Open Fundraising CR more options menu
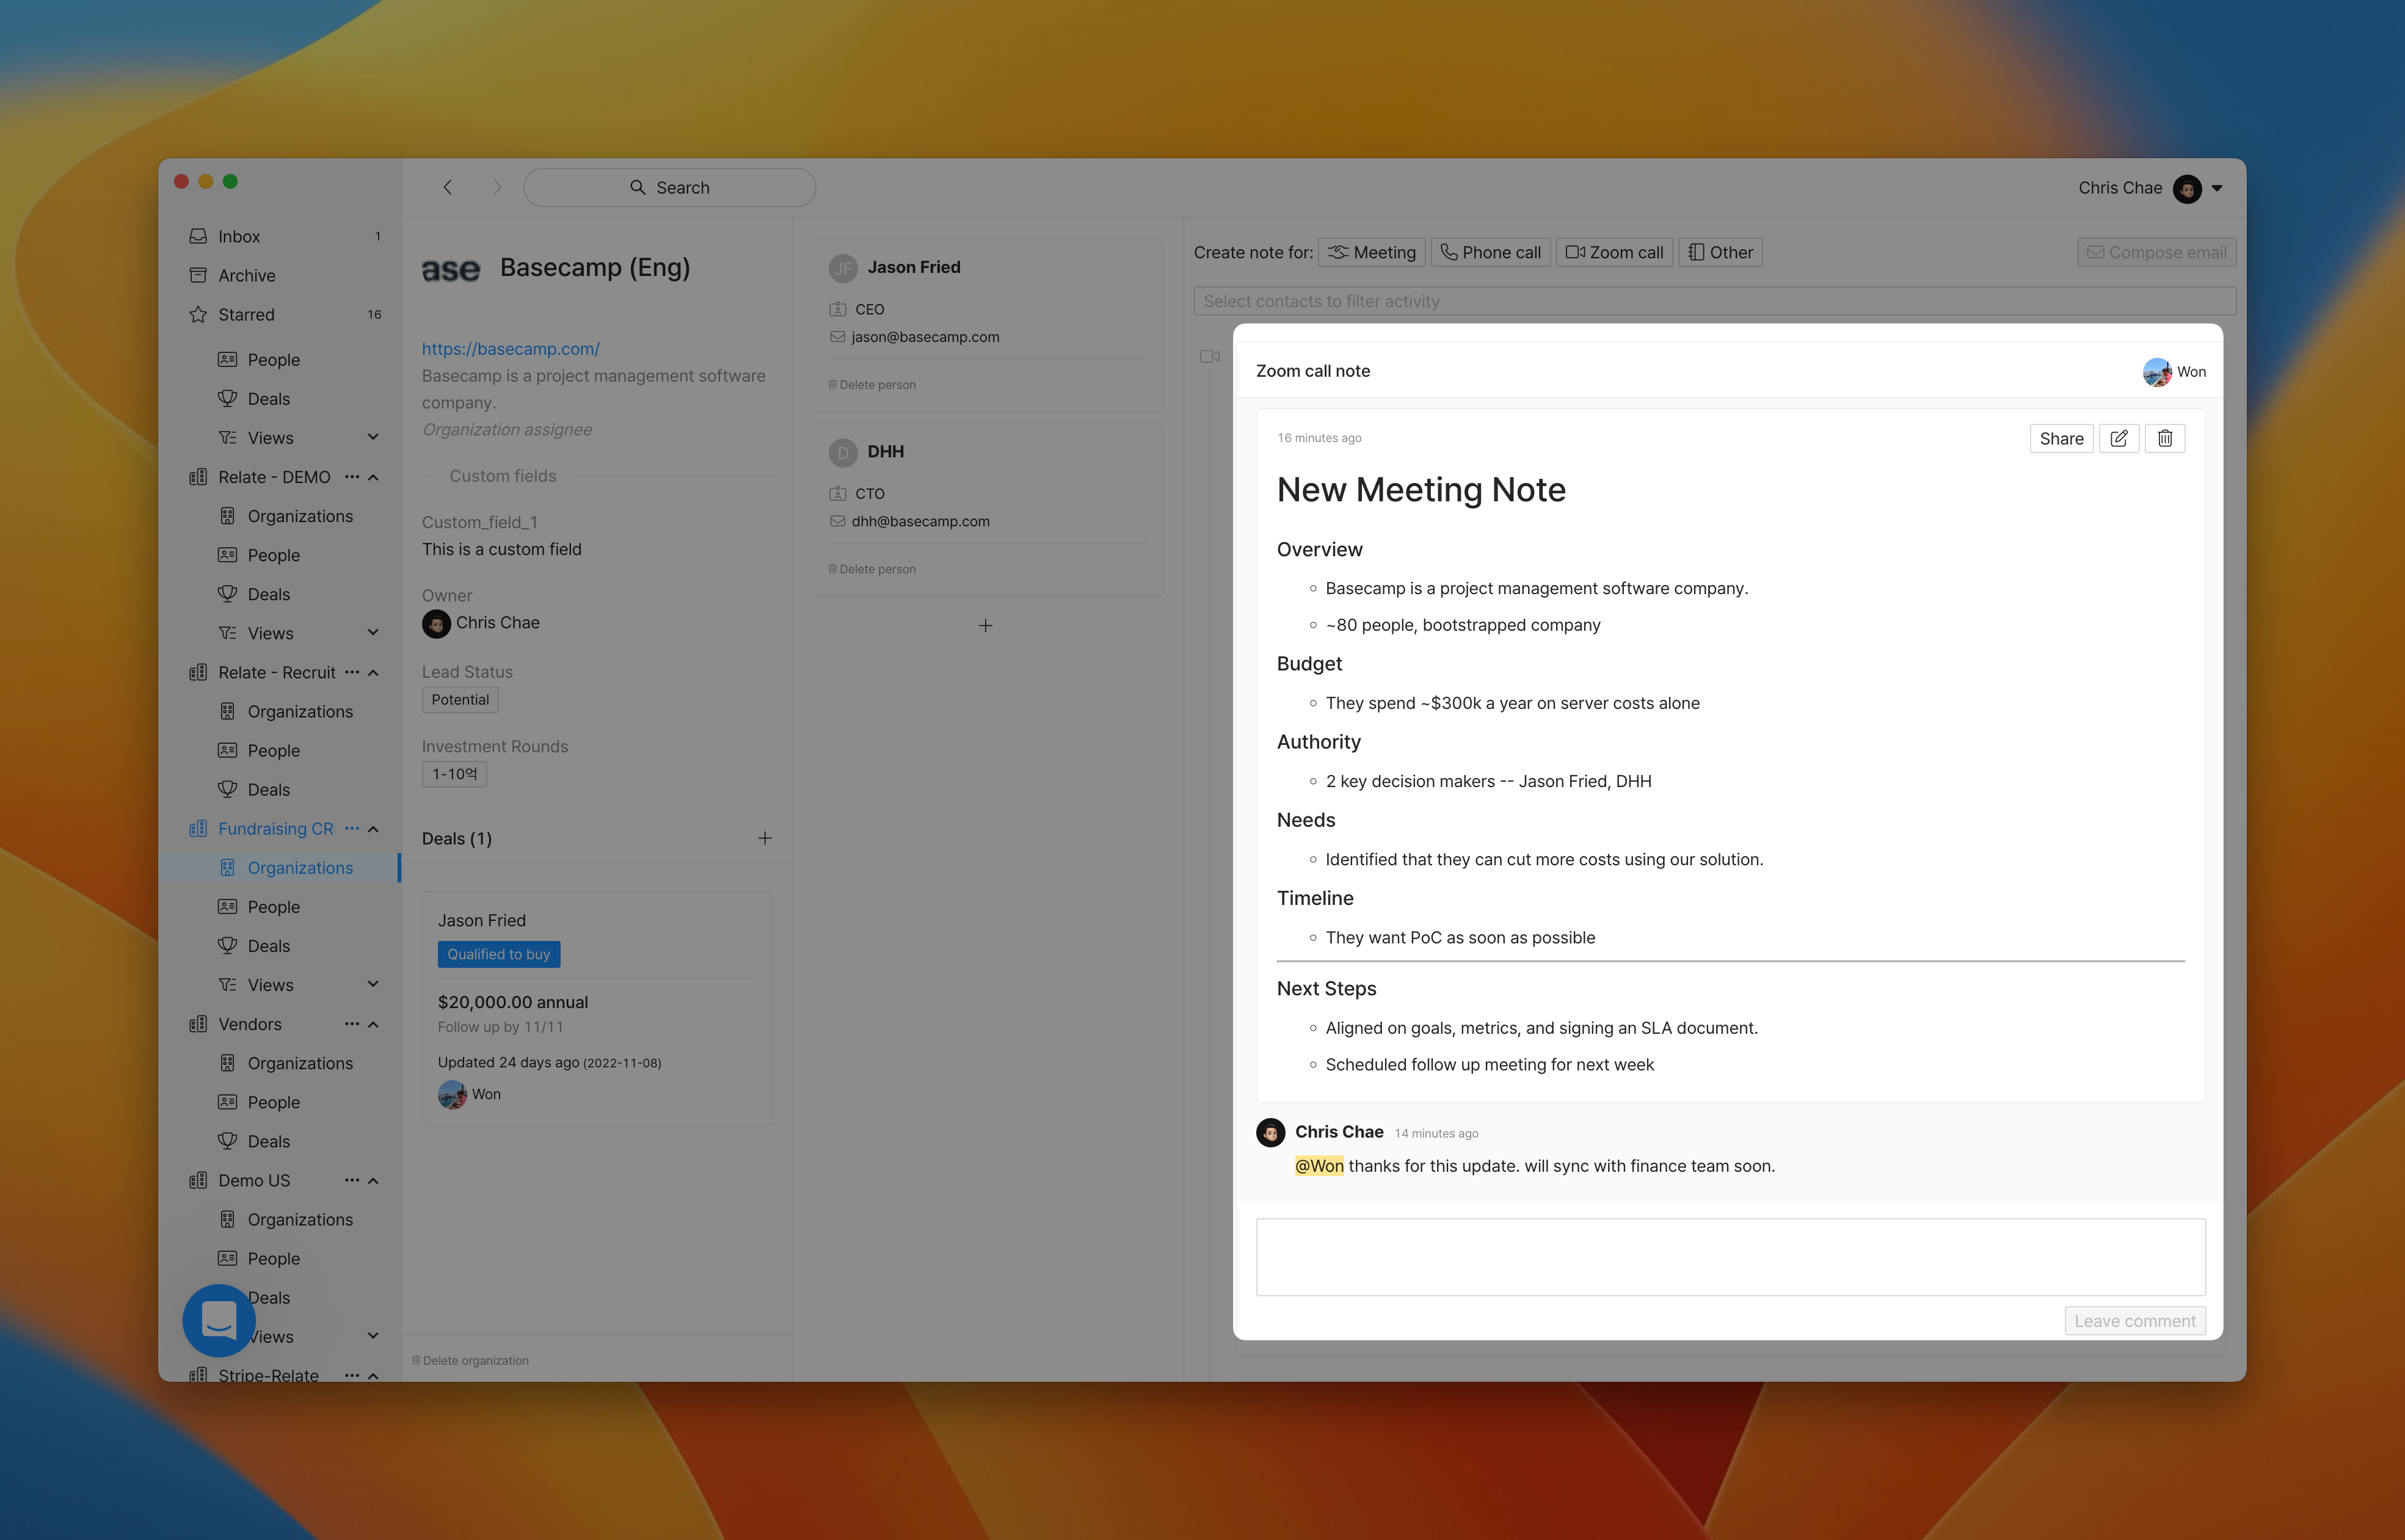The image size is (2405, 1540). [352, 828]
